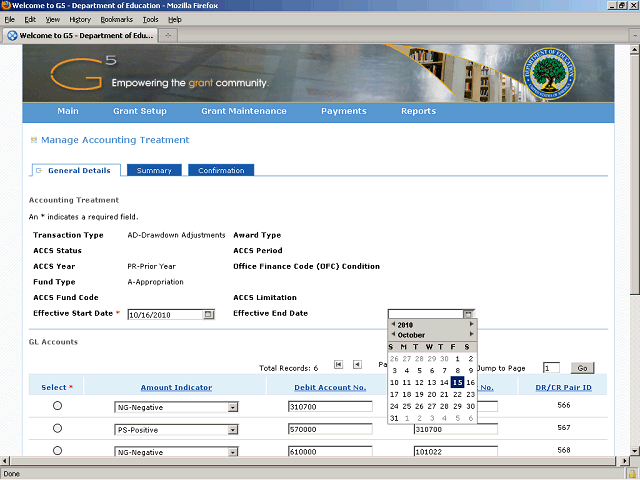This screenshot has width=640, height=480.
Task: Click Effective End Date field
Action: [x=426, y=314]
